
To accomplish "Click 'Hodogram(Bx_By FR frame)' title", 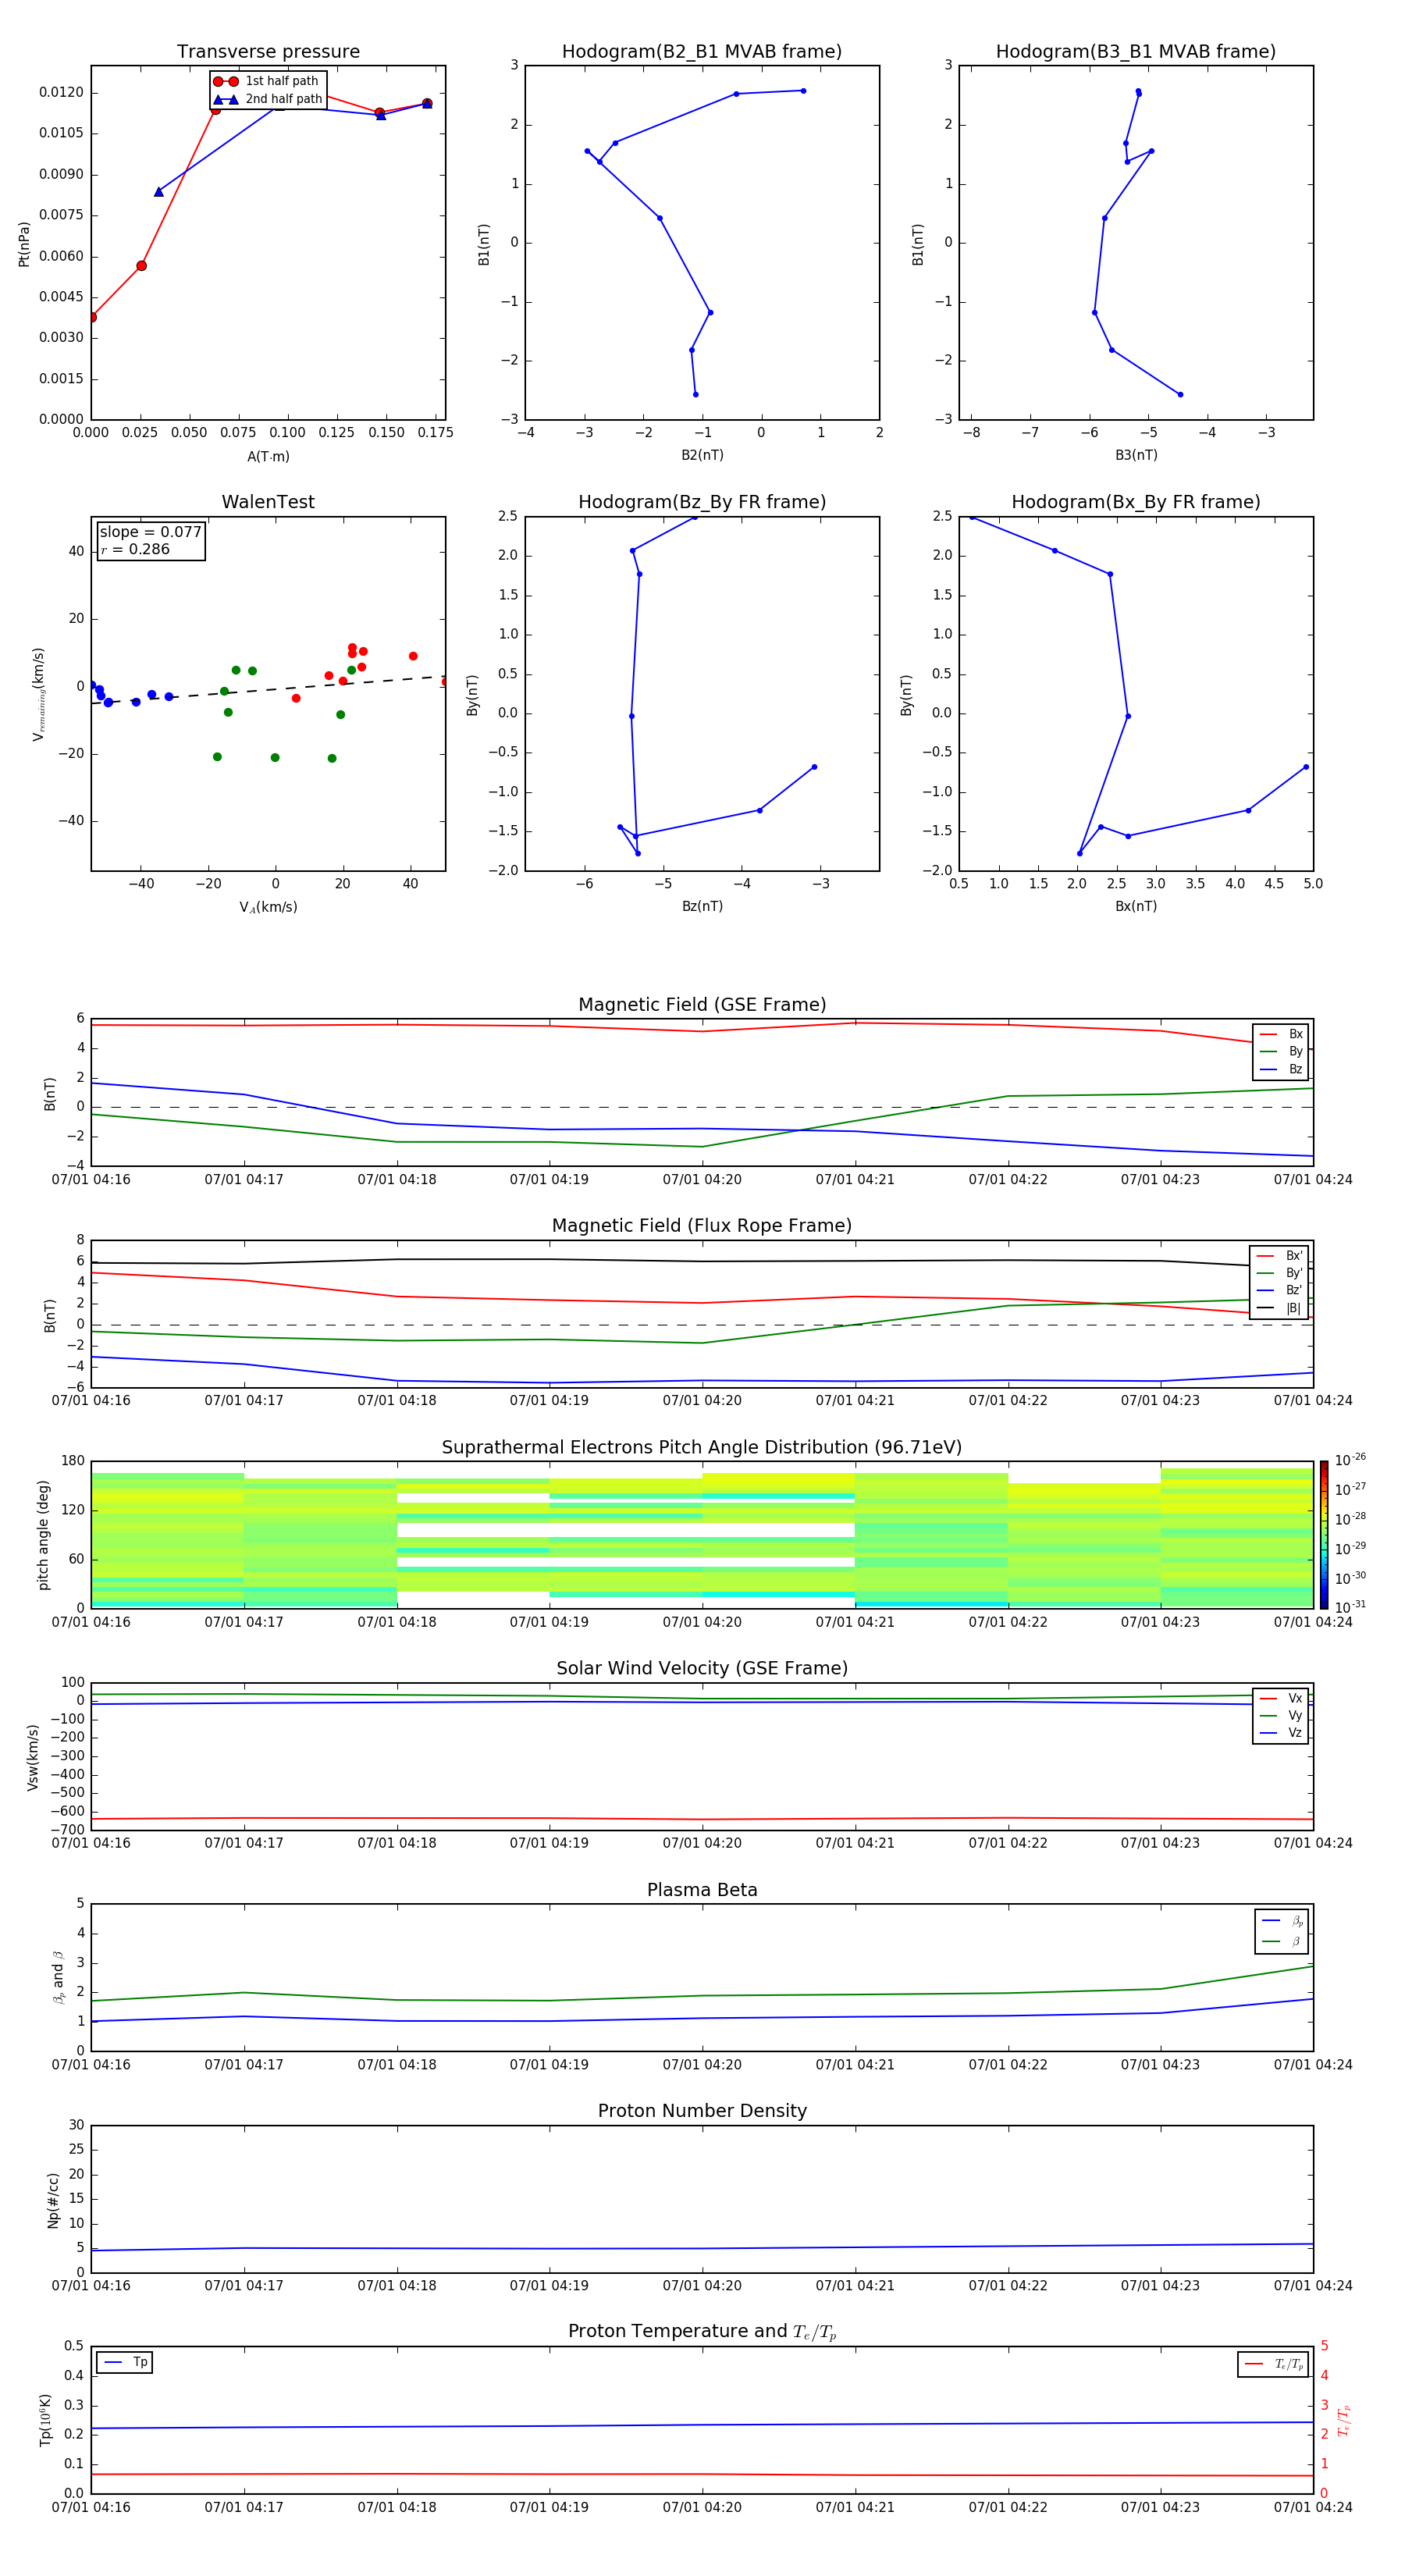I will (x=1136, y=502).
